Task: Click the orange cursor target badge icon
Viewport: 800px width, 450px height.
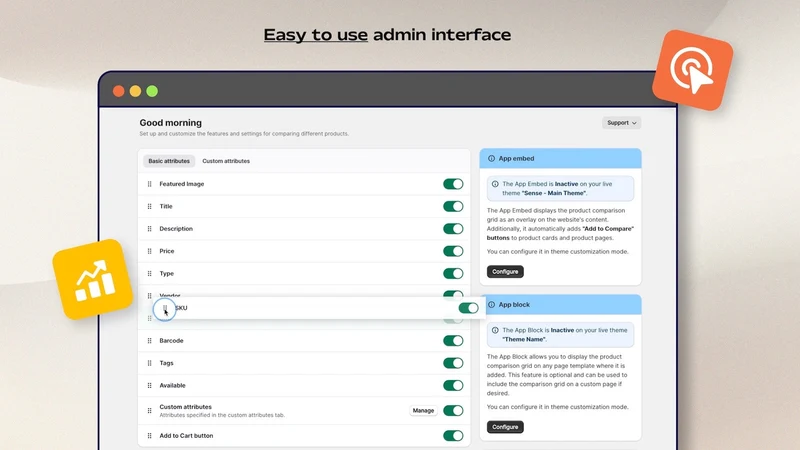Action: [x=692, y=70]
